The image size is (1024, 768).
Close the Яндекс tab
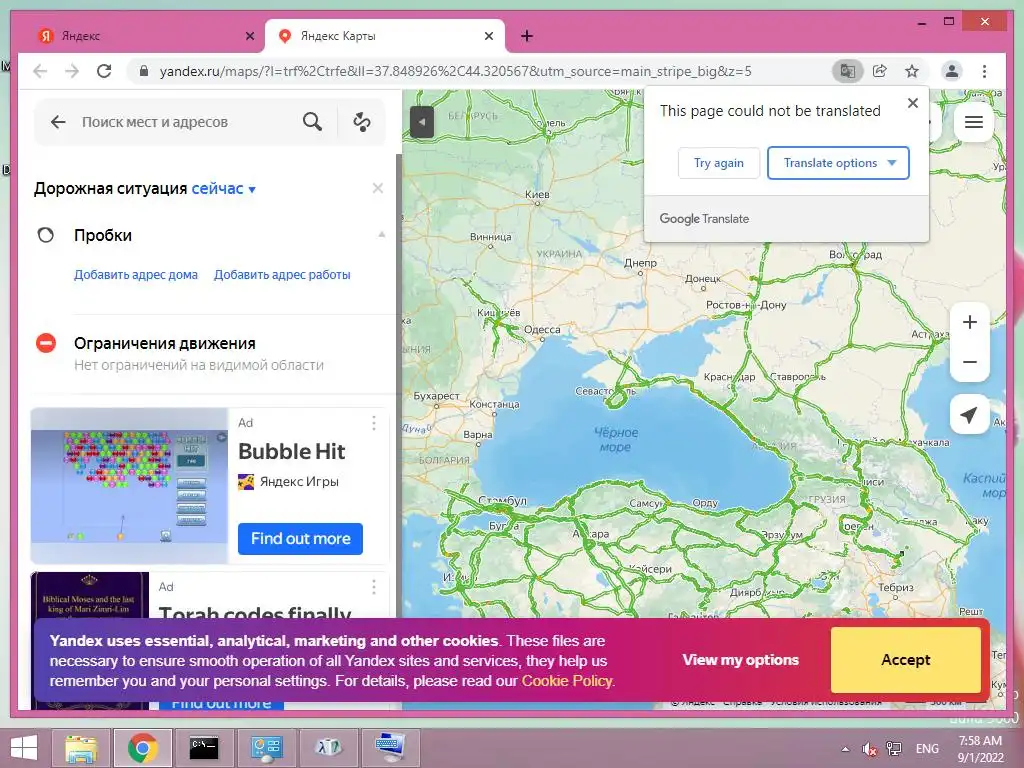[249, 37]
